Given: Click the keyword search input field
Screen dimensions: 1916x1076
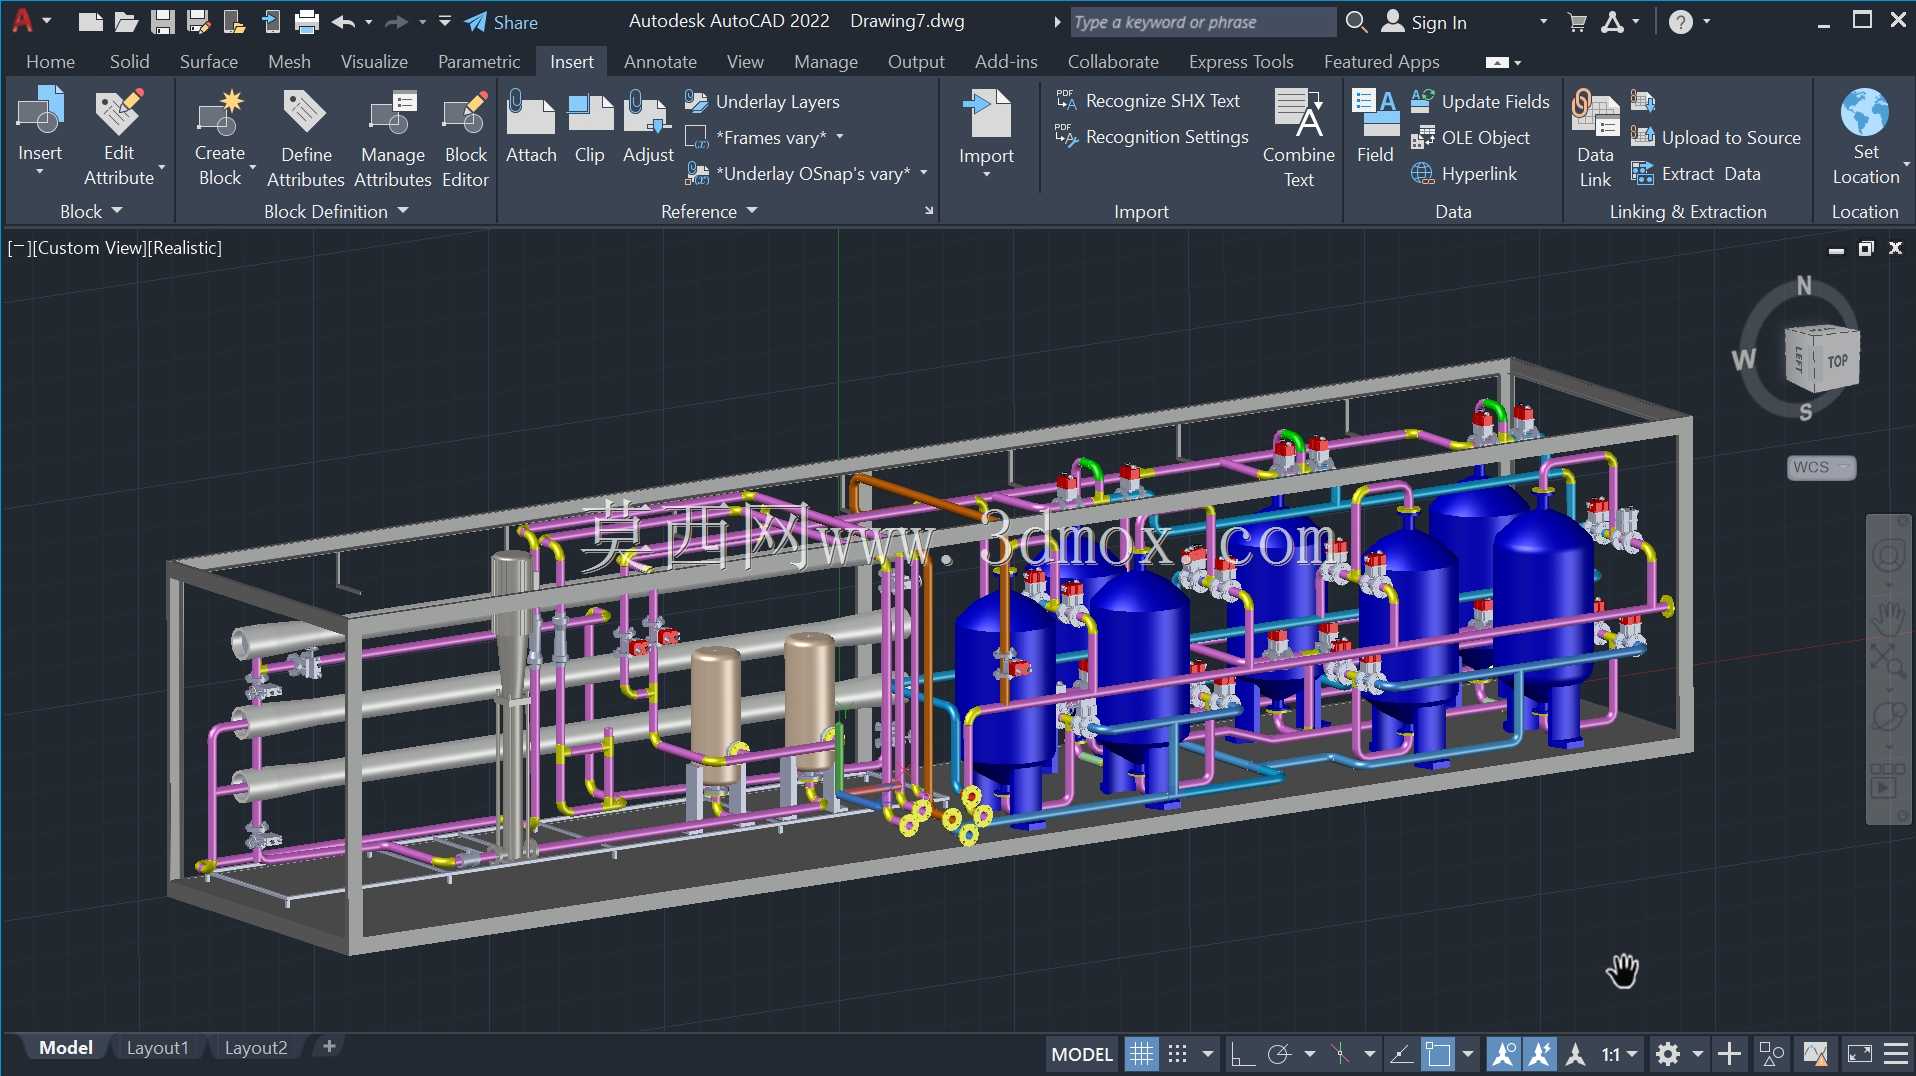Looking at the screenshot, I should click(x=1203, y=22).
